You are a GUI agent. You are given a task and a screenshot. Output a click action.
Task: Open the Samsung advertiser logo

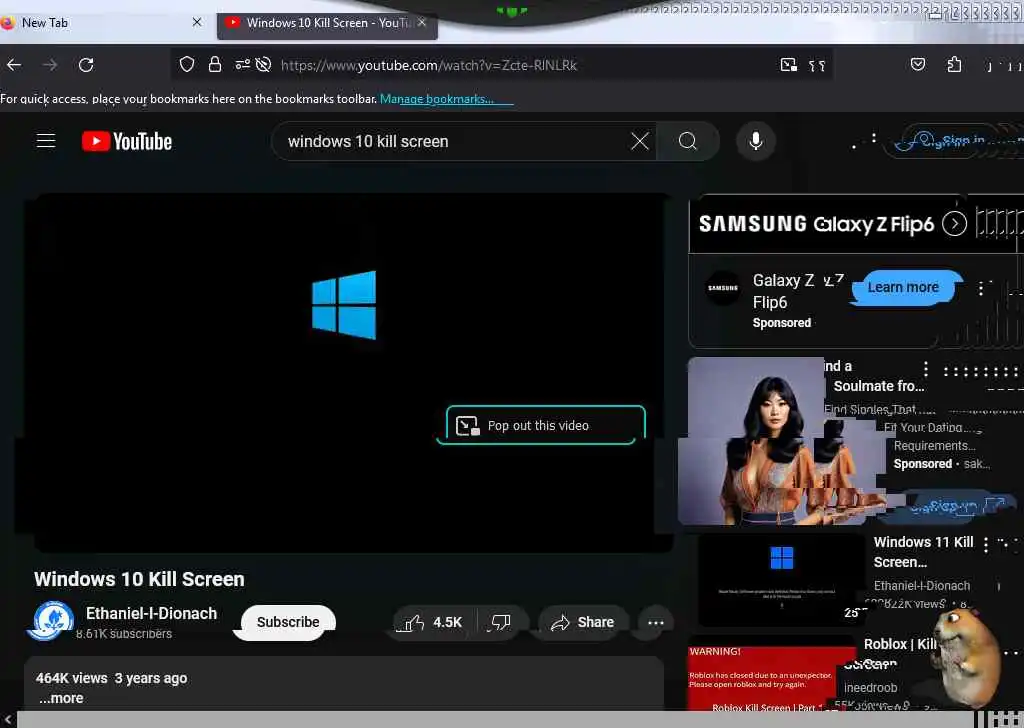pyautogui.click(x=723, y=287)
